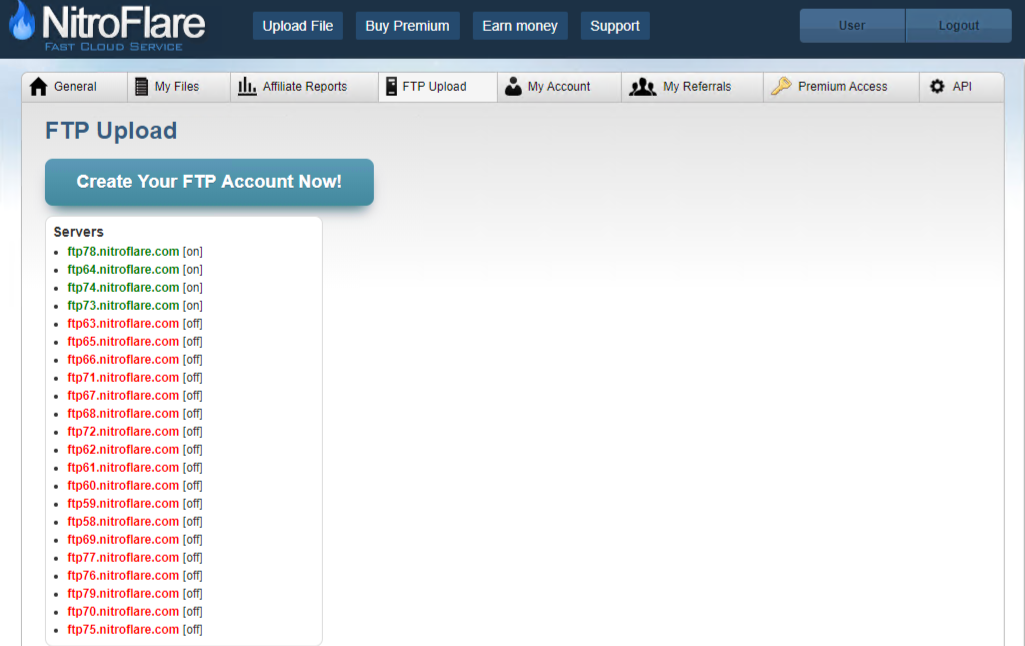Open the ftp78.nitroflare.com server link
Screen dimensions: 1025x646
pos(123,252)
